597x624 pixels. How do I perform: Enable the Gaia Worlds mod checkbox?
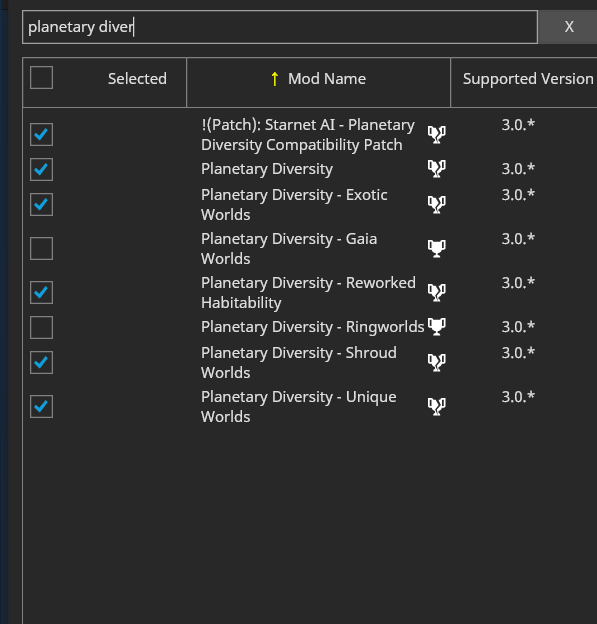pos(41,248)
